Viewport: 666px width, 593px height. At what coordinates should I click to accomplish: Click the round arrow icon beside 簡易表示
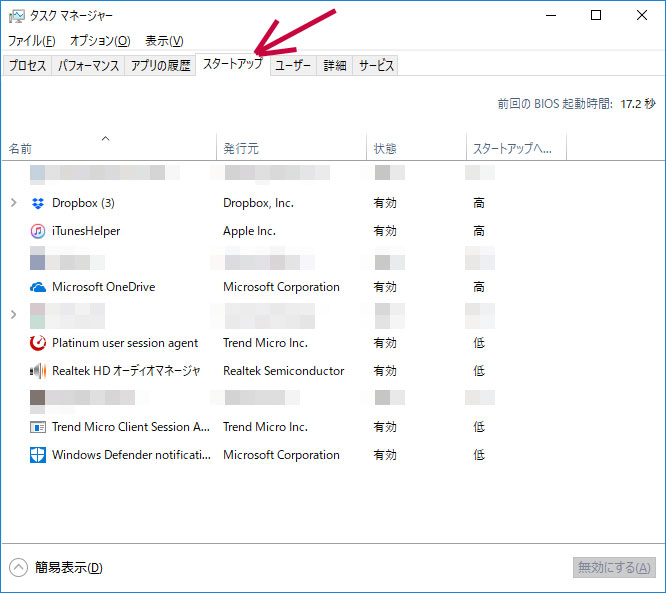click(18, 568)
